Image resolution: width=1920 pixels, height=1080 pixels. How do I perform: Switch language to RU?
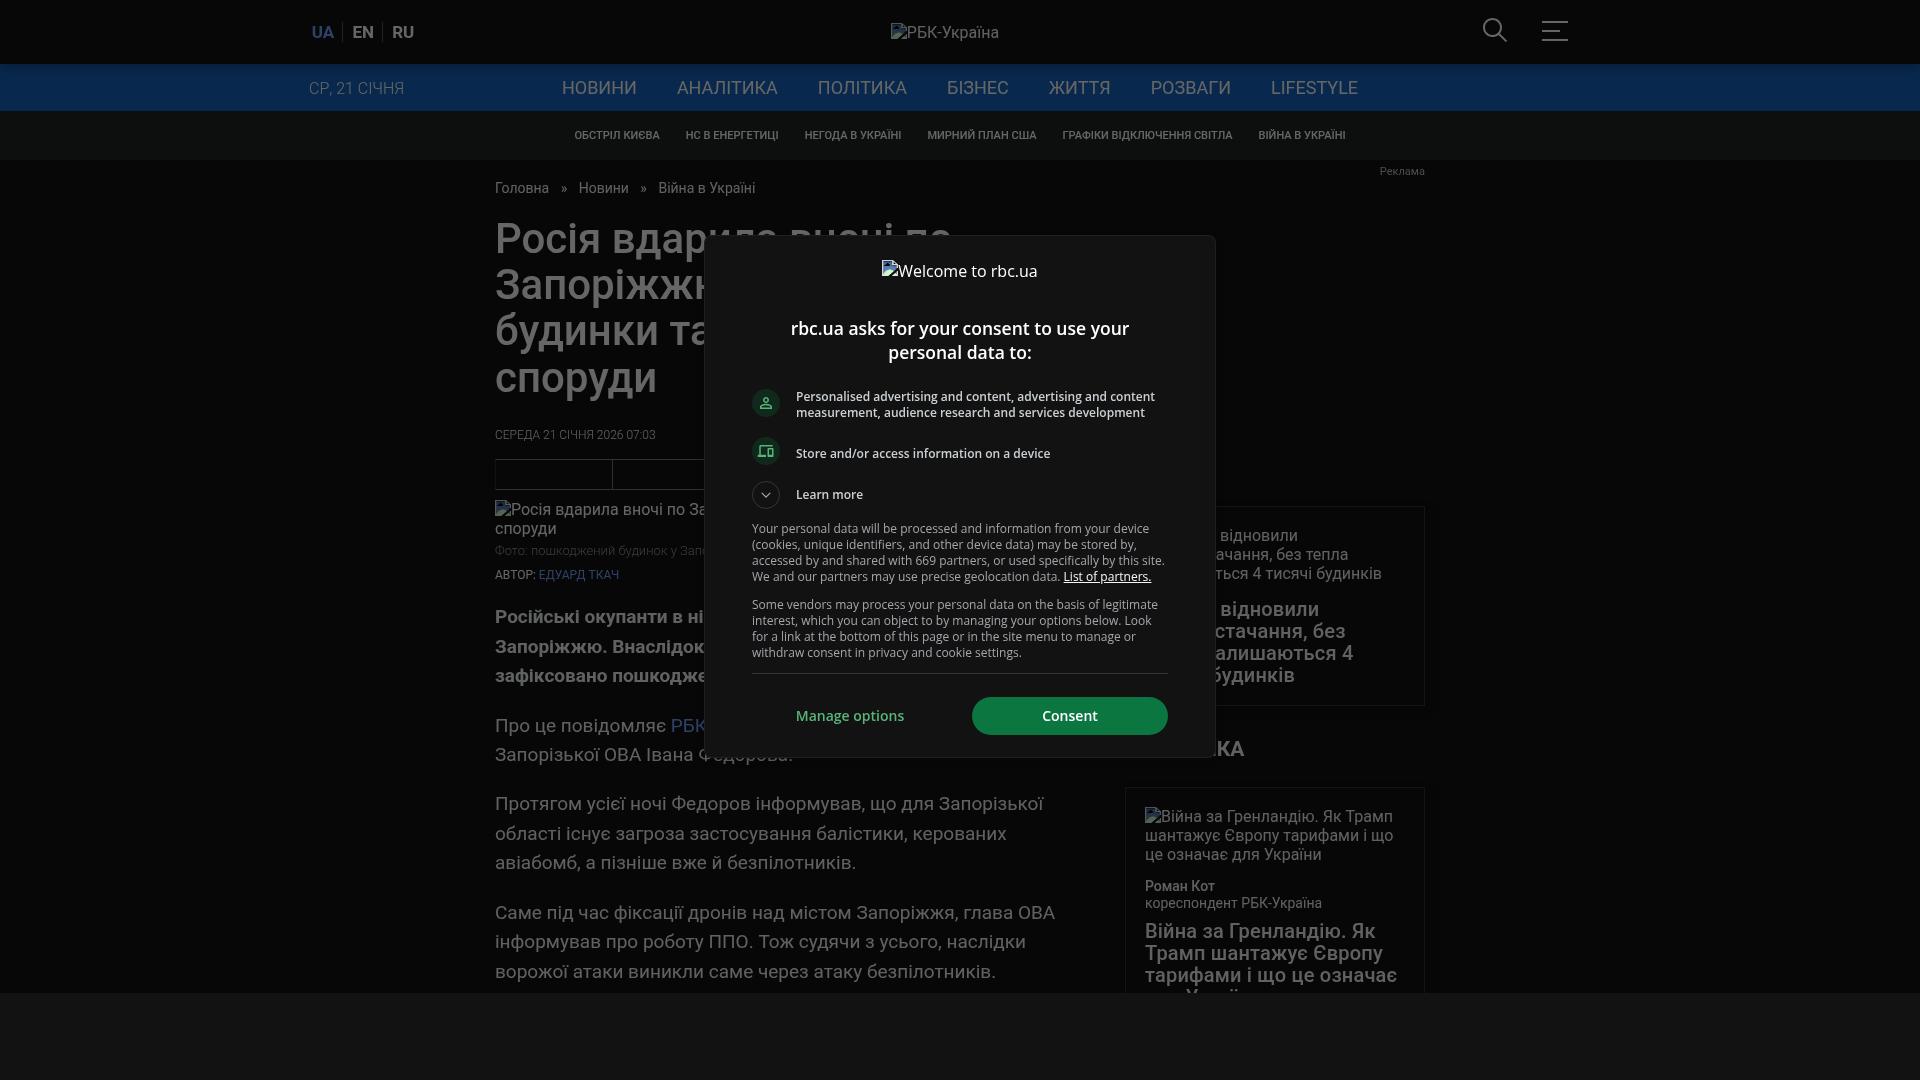[x=403, y=32]
